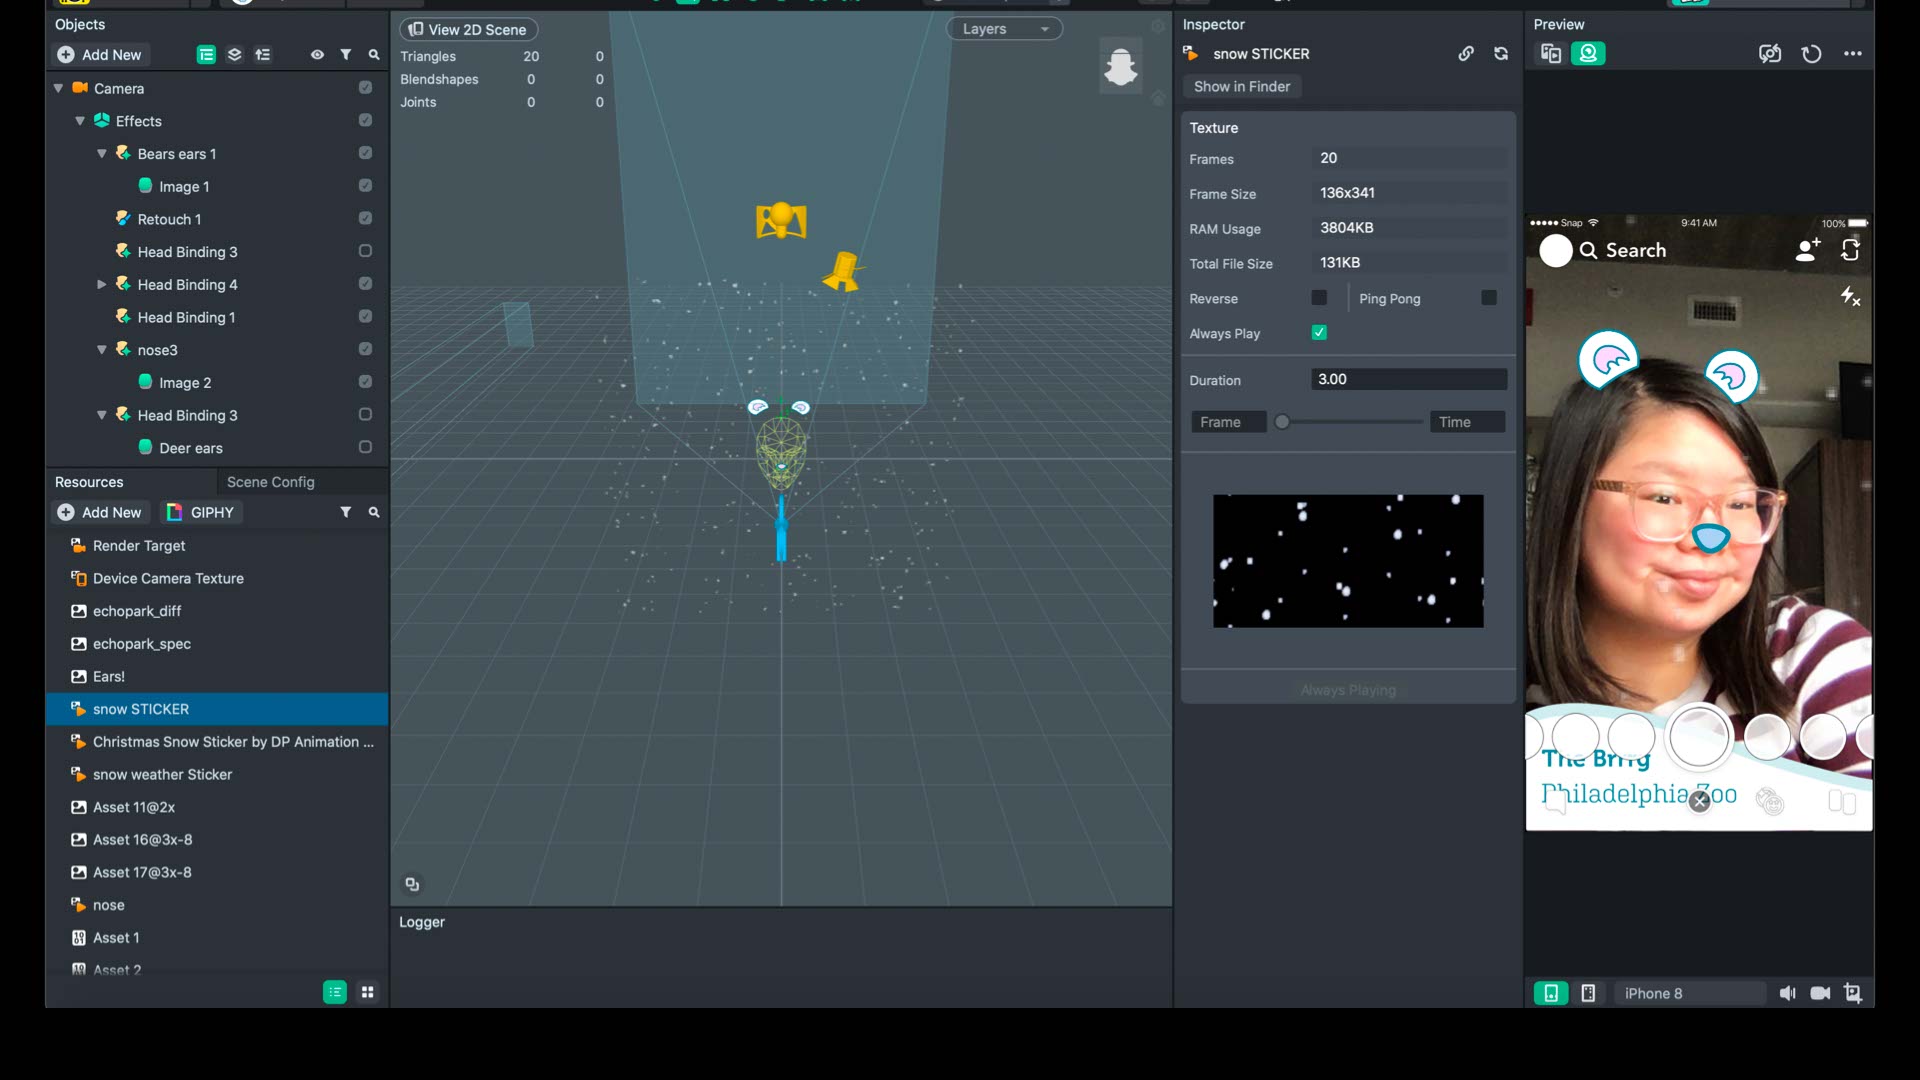Toggle the Head Binding 4 checkbox
1920x1080 pixels.
click(x=365, y=284)
